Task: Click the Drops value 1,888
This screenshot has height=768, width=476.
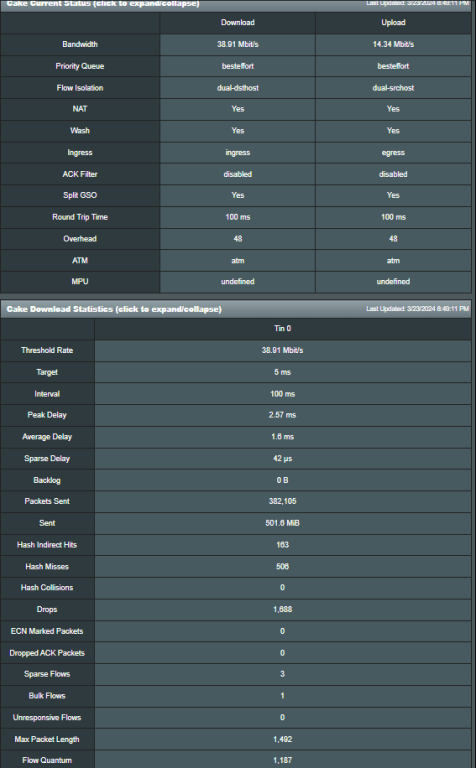Action: 283,610
